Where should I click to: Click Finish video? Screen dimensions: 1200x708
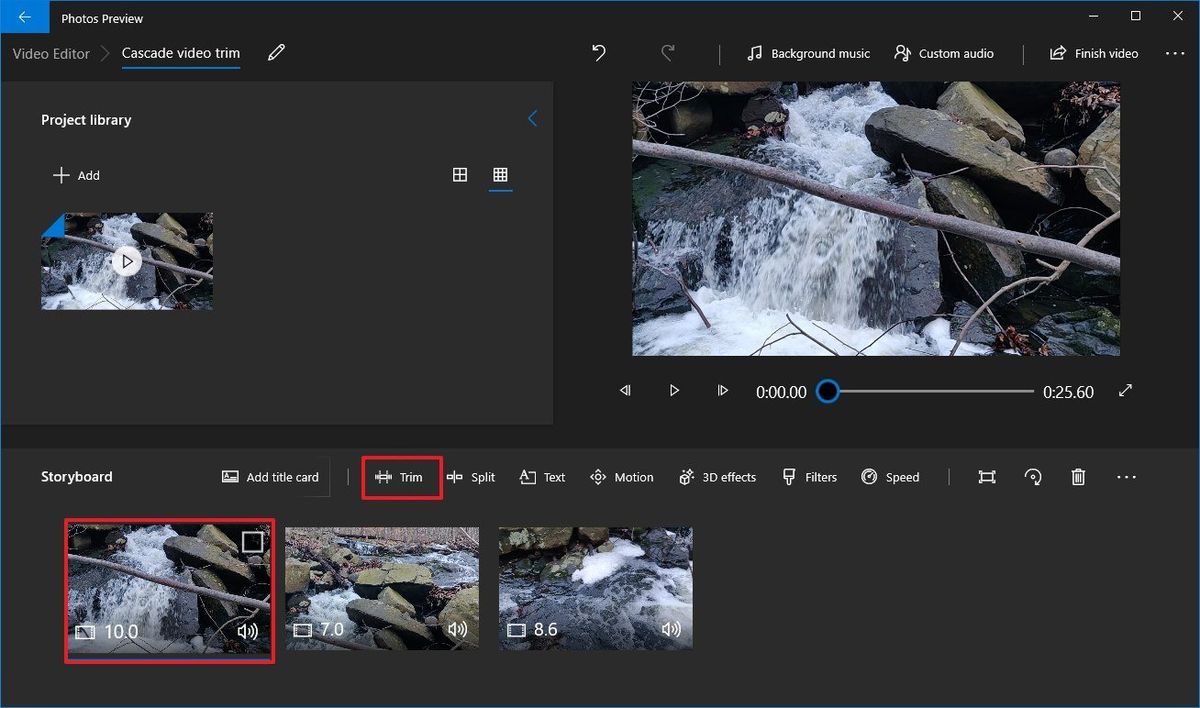[x=1094, y=53]
